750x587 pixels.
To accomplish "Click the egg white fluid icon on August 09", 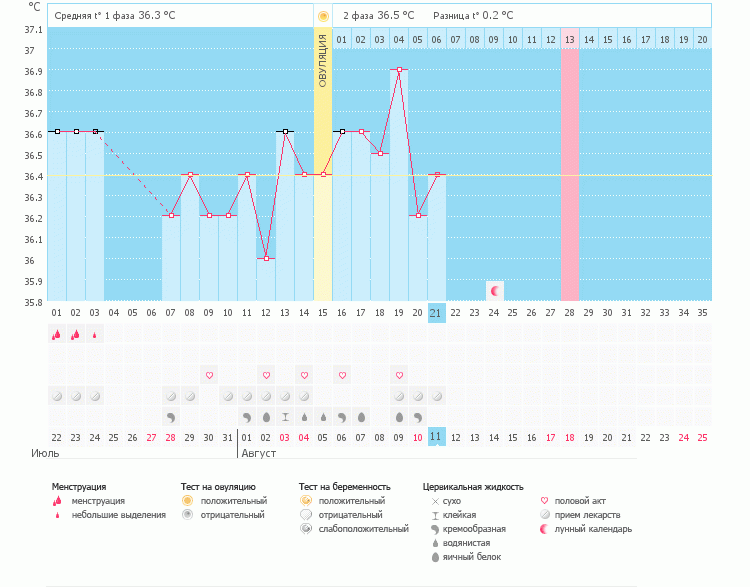I will 399,416.
